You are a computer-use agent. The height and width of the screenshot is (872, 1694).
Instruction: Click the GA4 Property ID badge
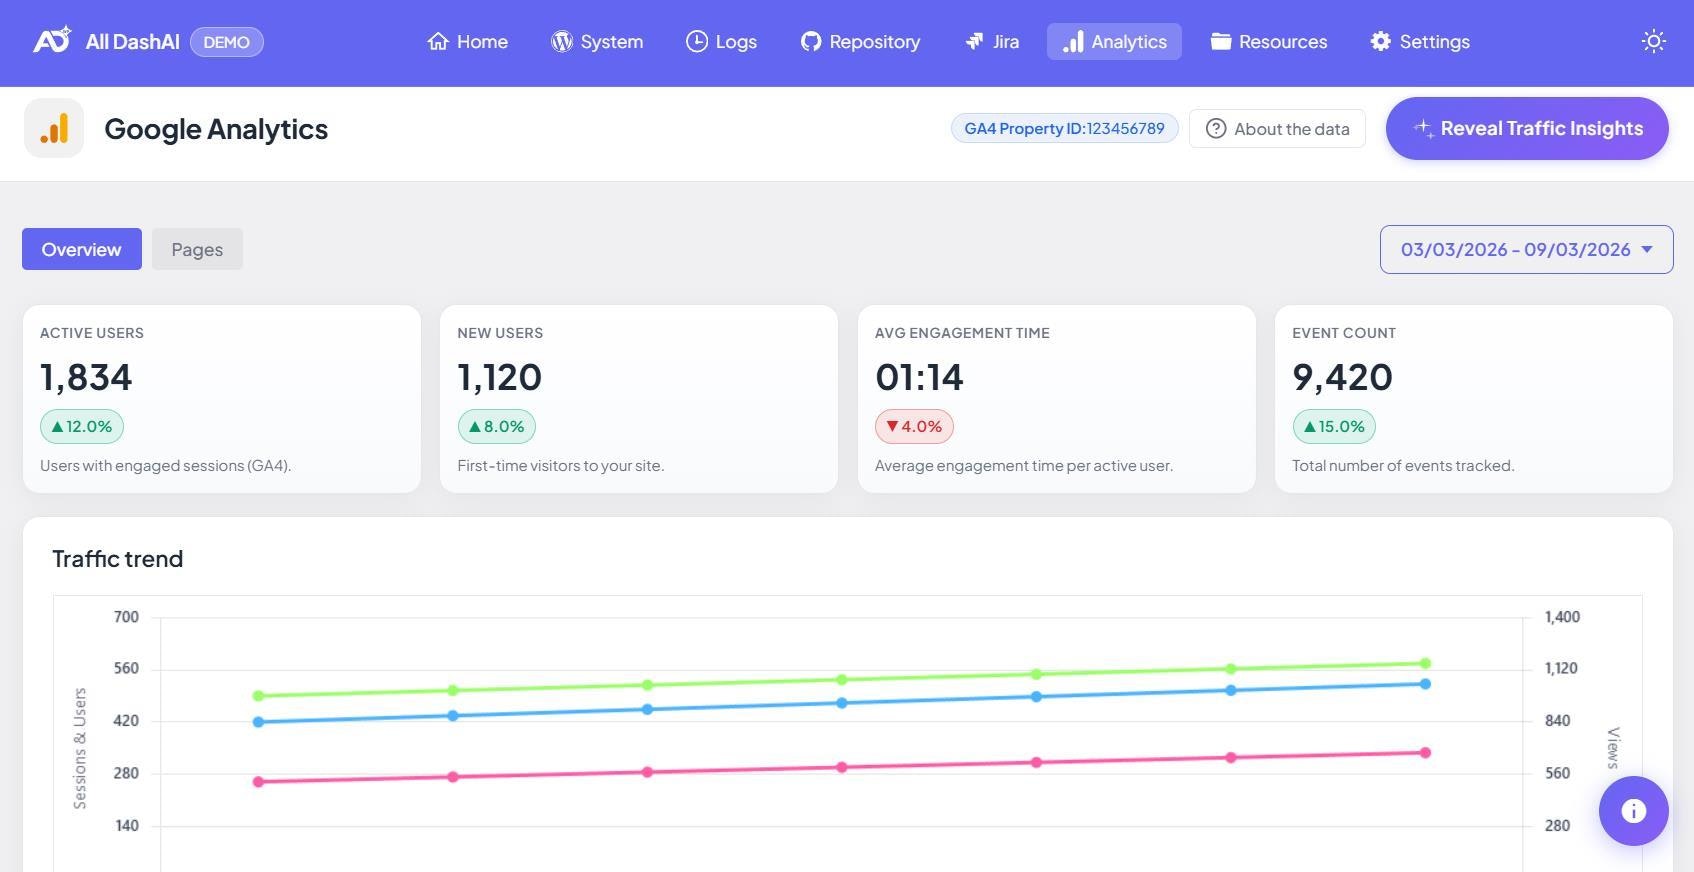(x=1064, y=128)
